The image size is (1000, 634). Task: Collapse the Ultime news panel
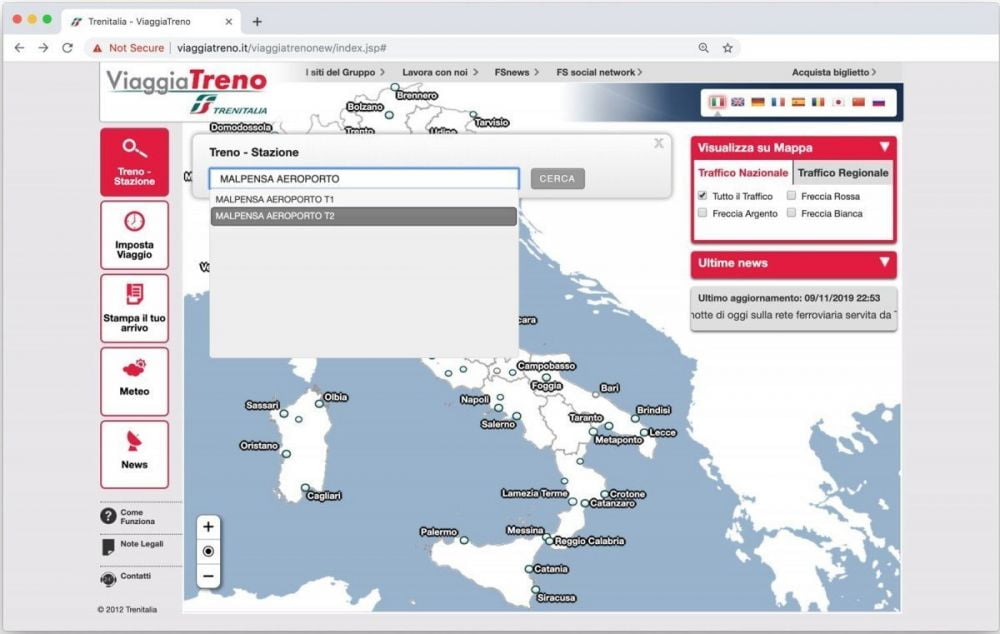883,264
